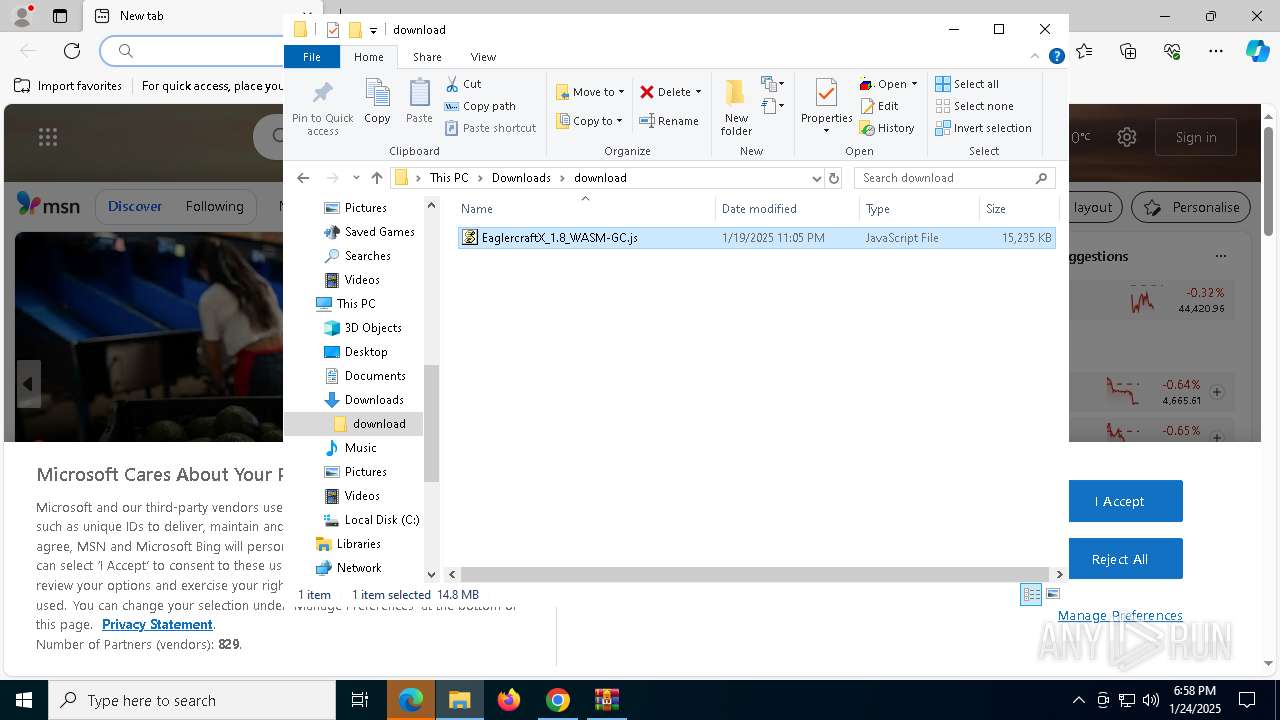Select Music in navigation pane
1280x720 pixels.
(x=351, y=448)
